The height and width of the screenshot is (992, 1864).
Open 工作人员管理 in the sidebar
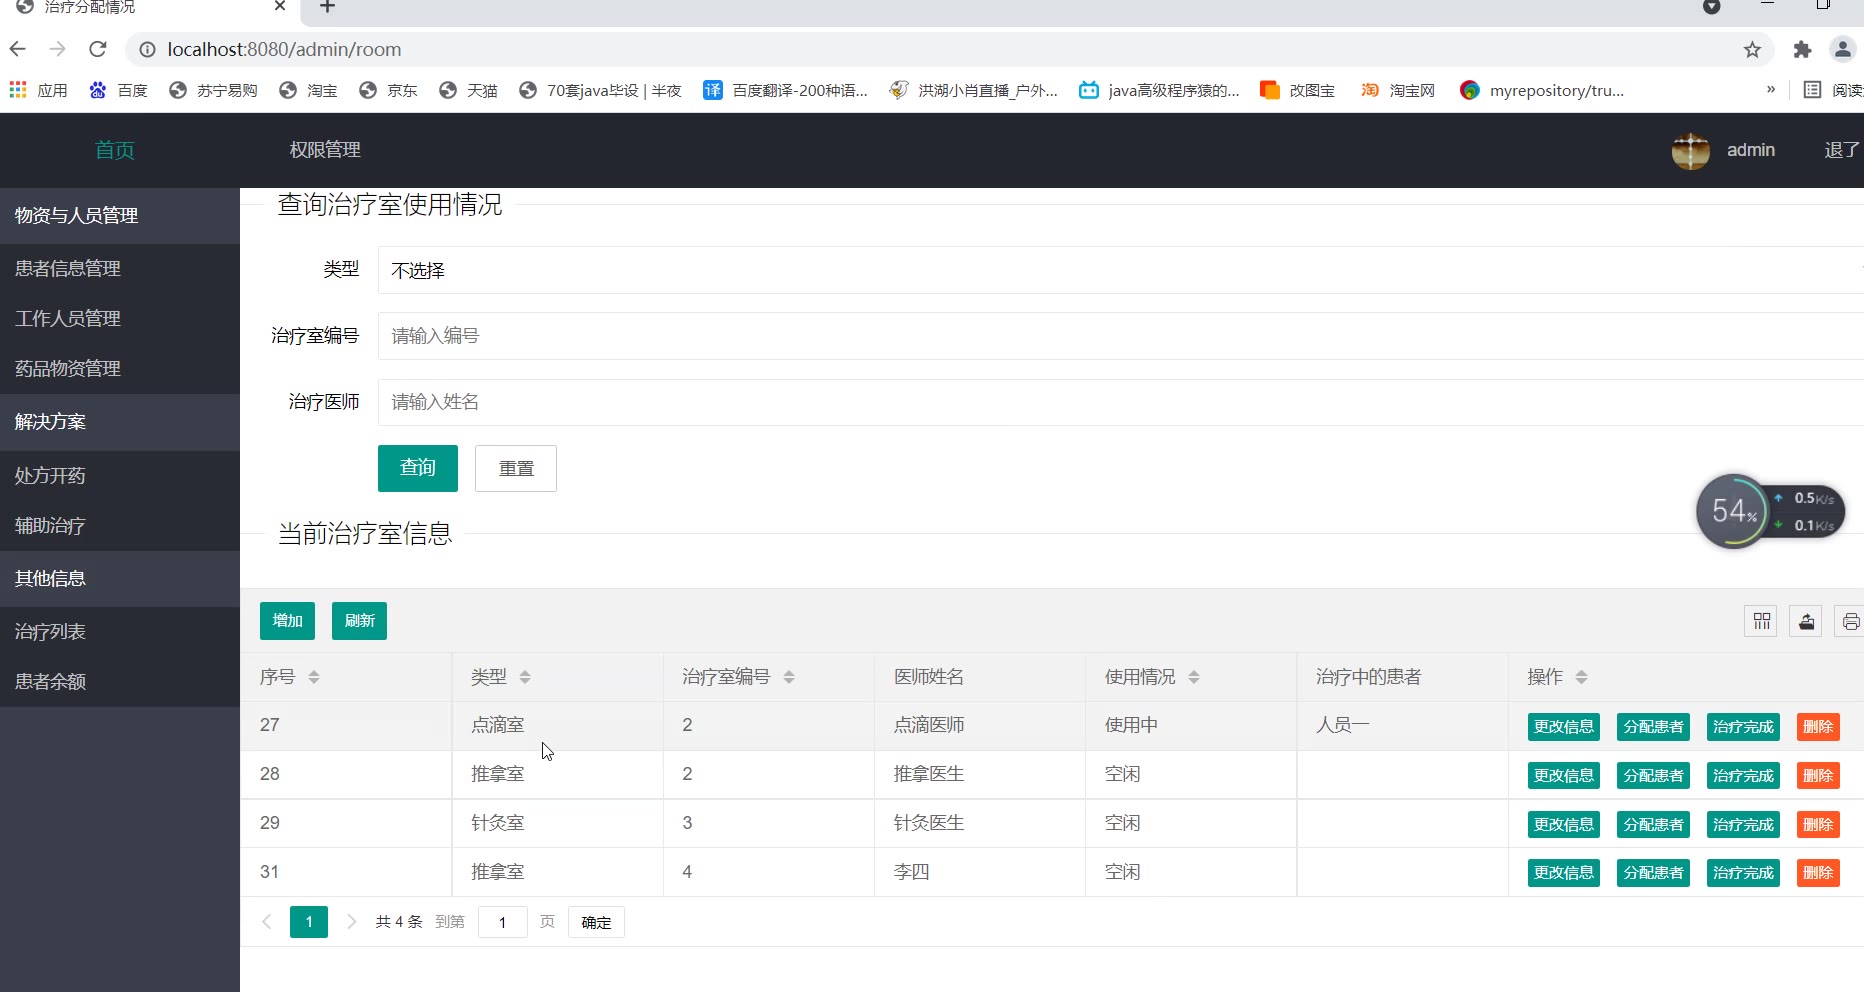point(120,318)
